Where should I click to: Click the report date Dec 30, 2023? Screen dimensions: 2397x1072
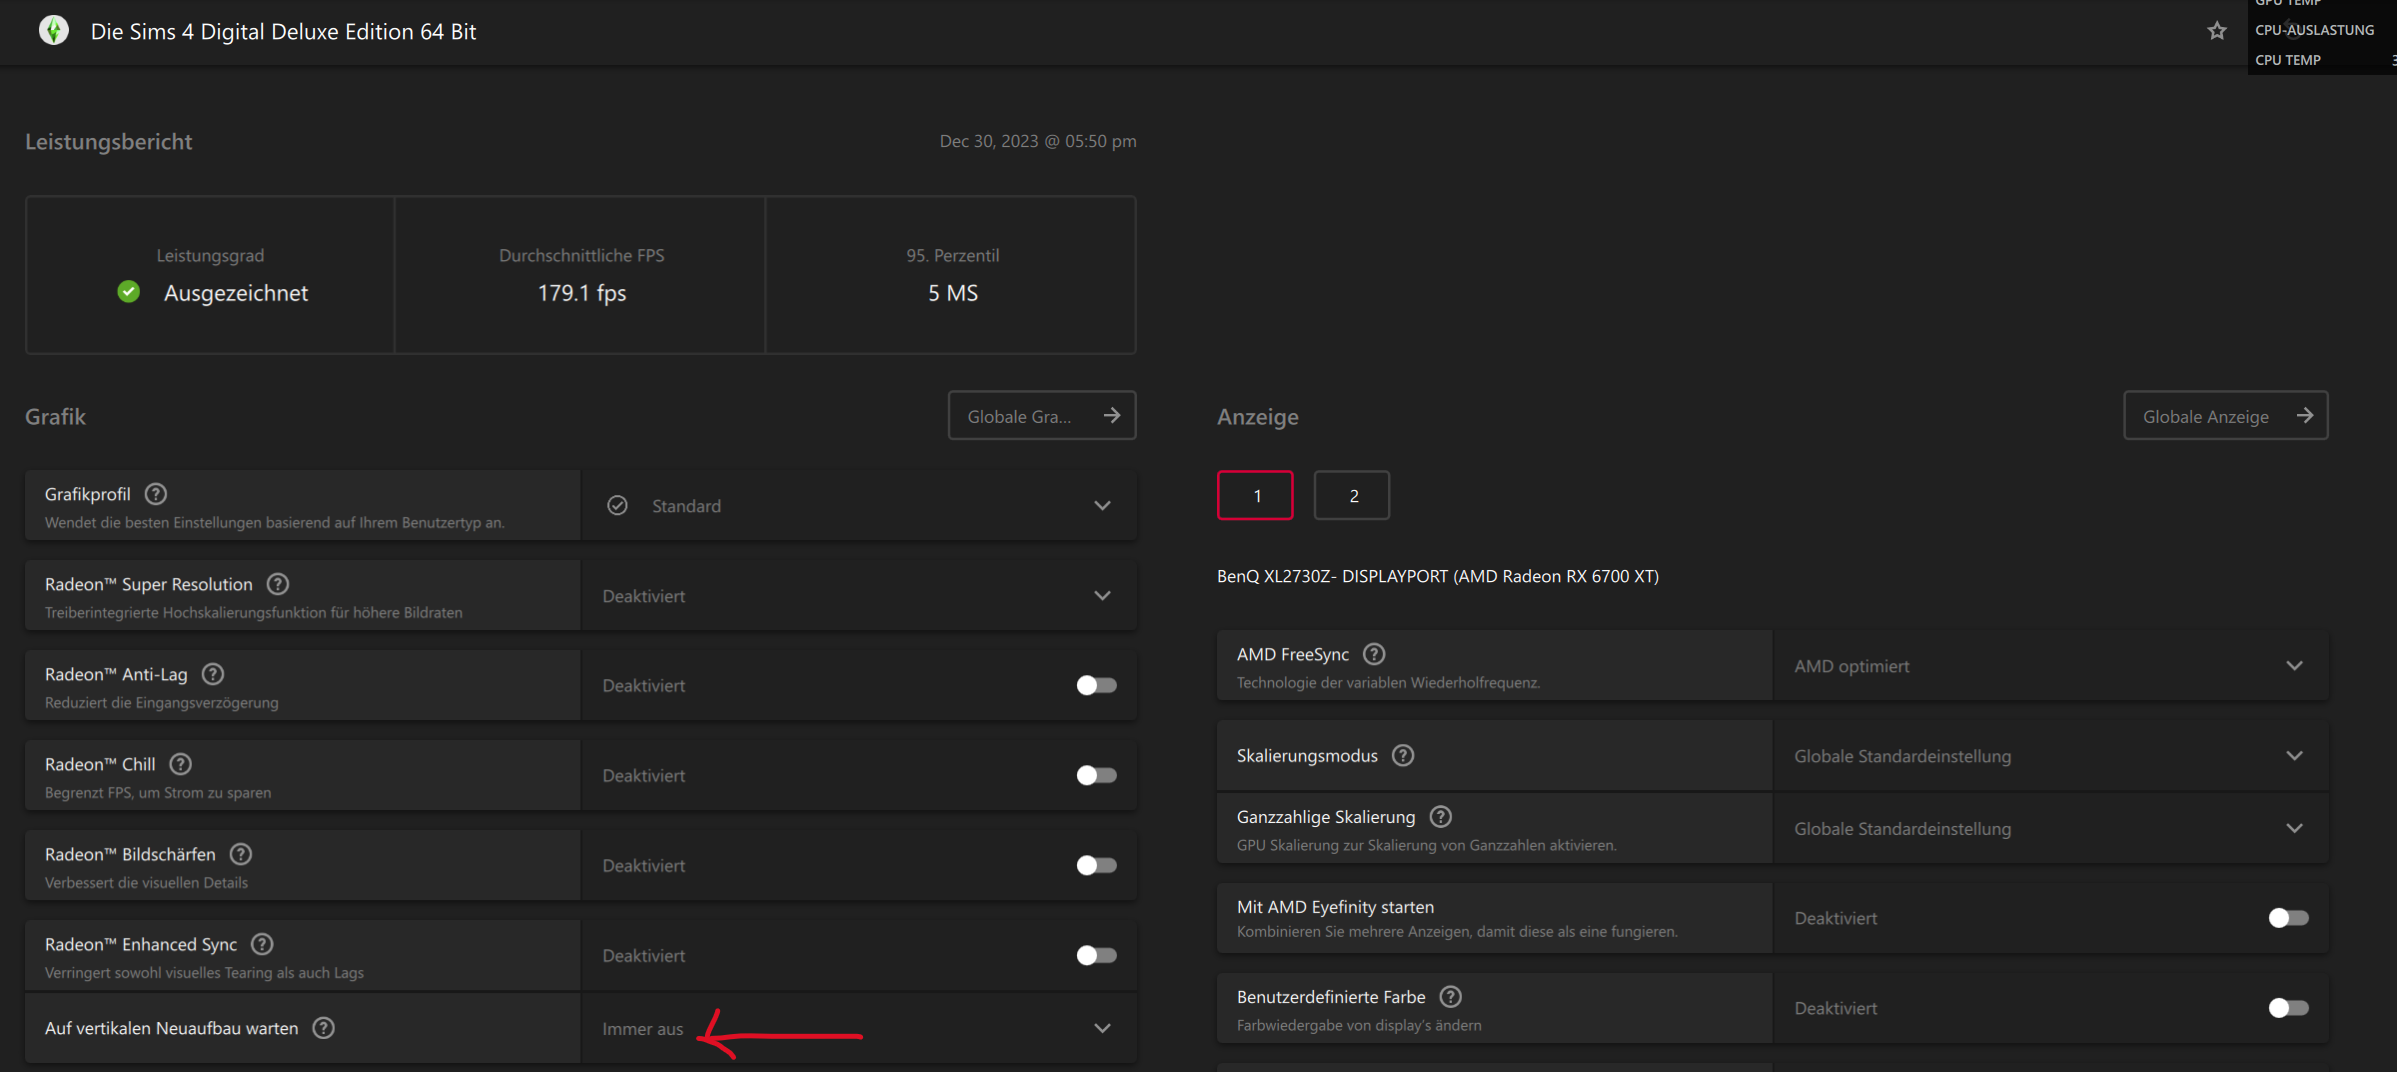(1038, 141)
